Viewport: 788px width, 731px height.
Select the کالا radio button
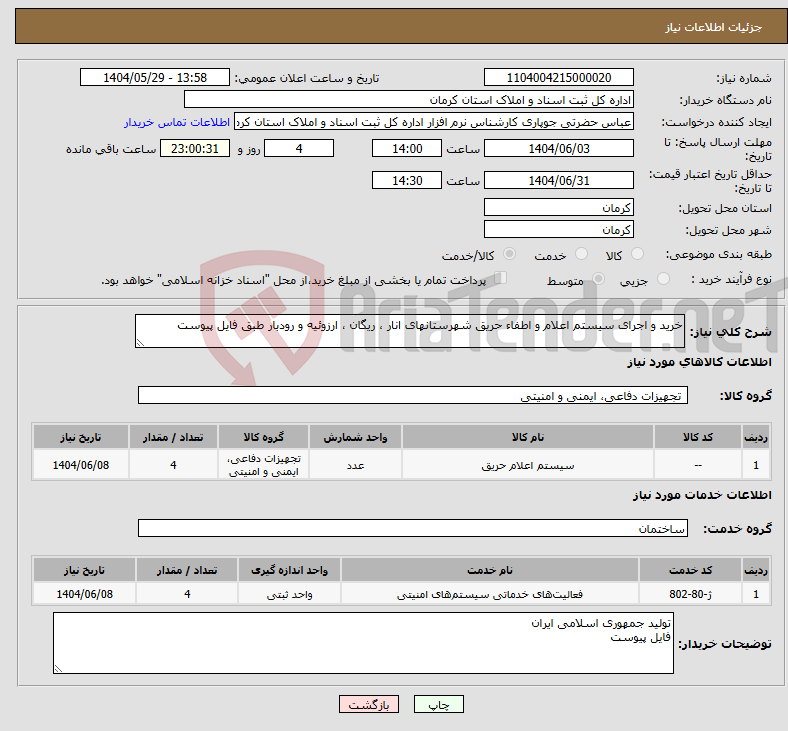637,254
